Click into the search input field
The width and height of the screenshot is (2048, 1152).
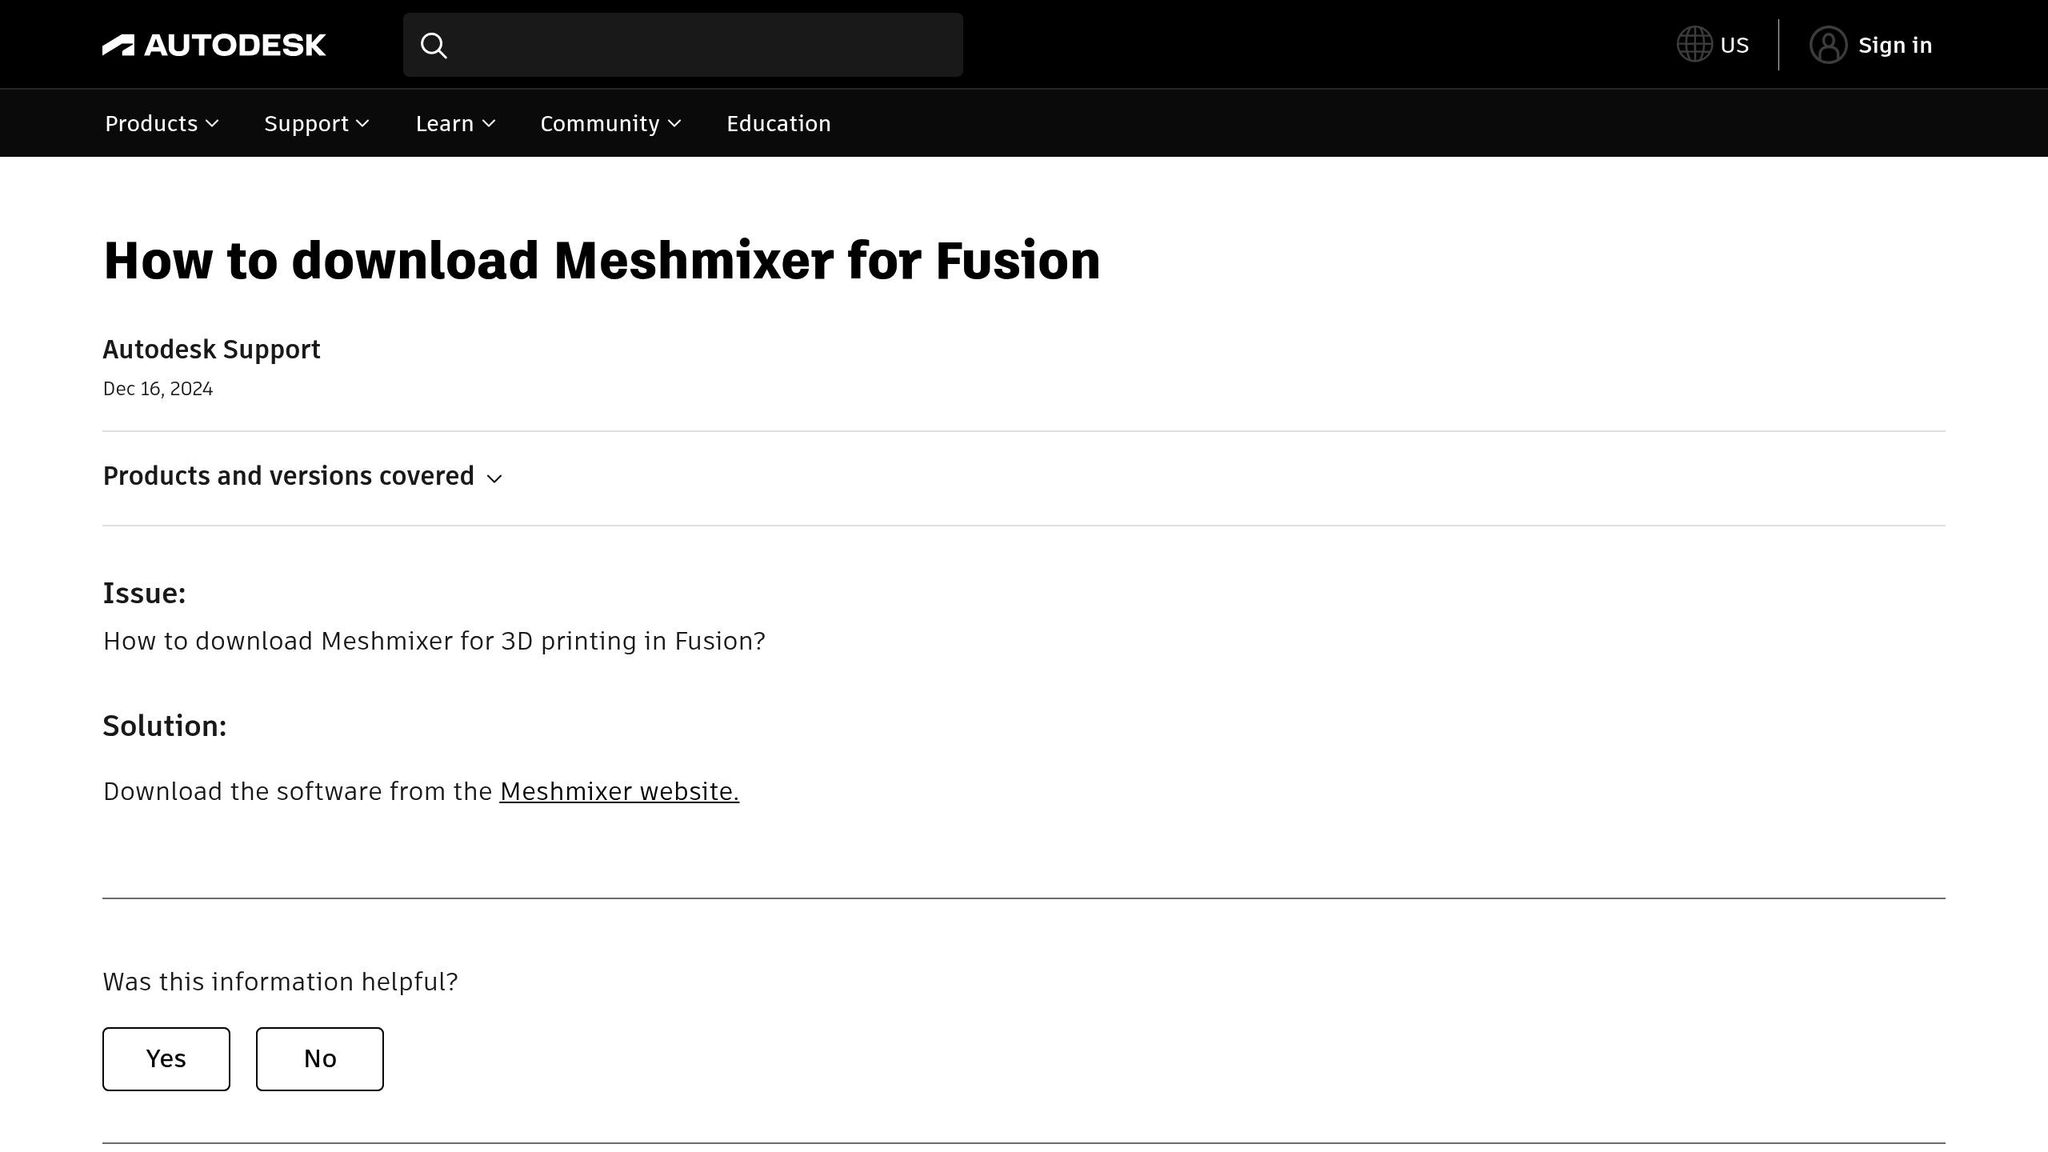click(700, 45)
